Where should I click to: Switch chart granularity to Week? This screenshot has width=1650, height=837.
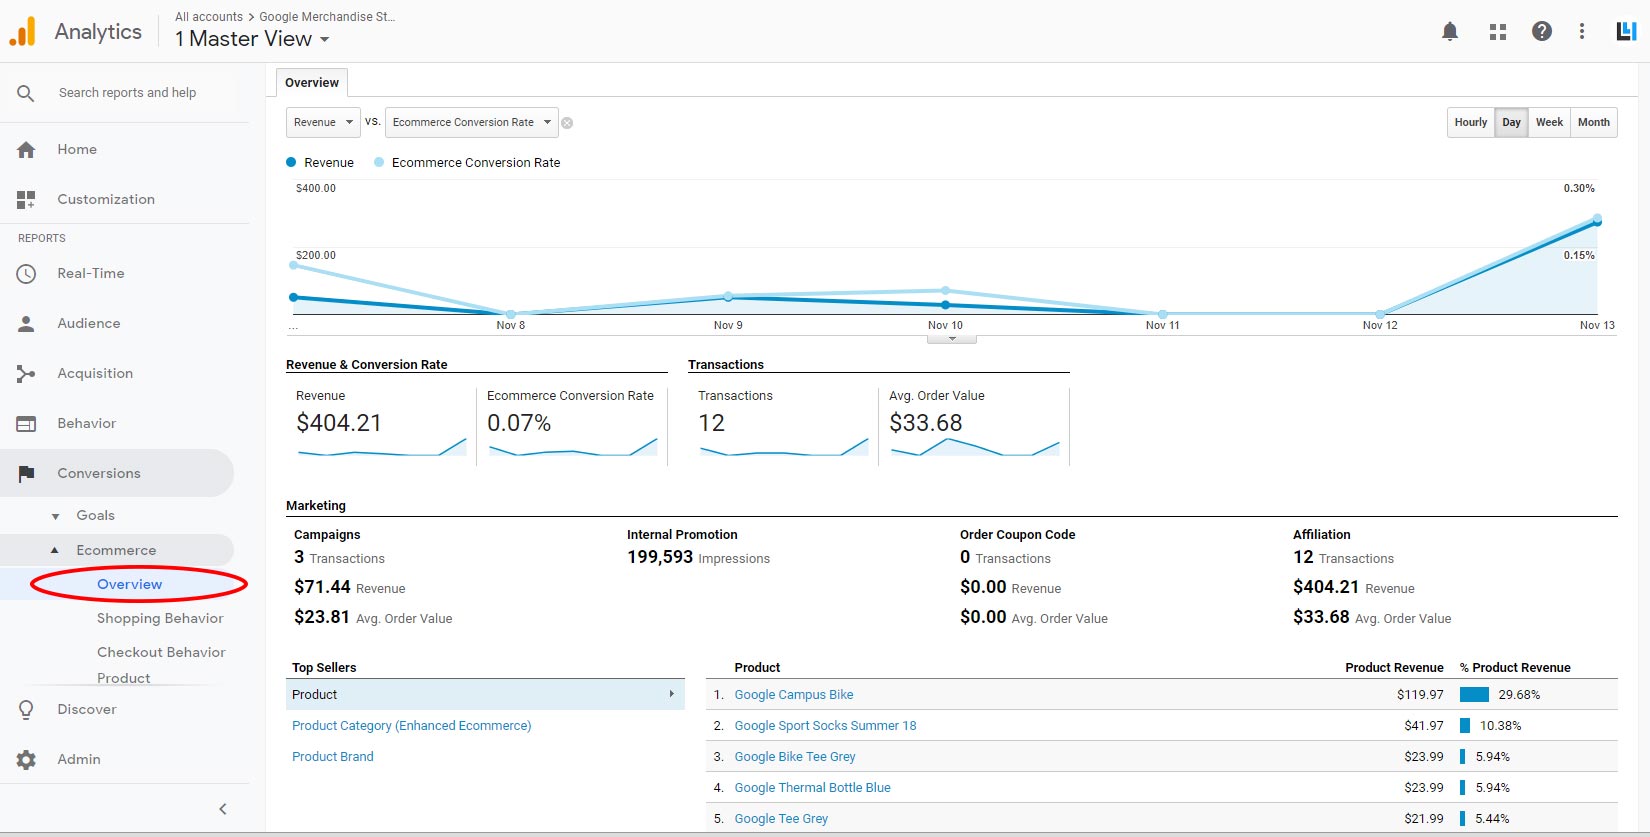click(x=1549, y=123)
